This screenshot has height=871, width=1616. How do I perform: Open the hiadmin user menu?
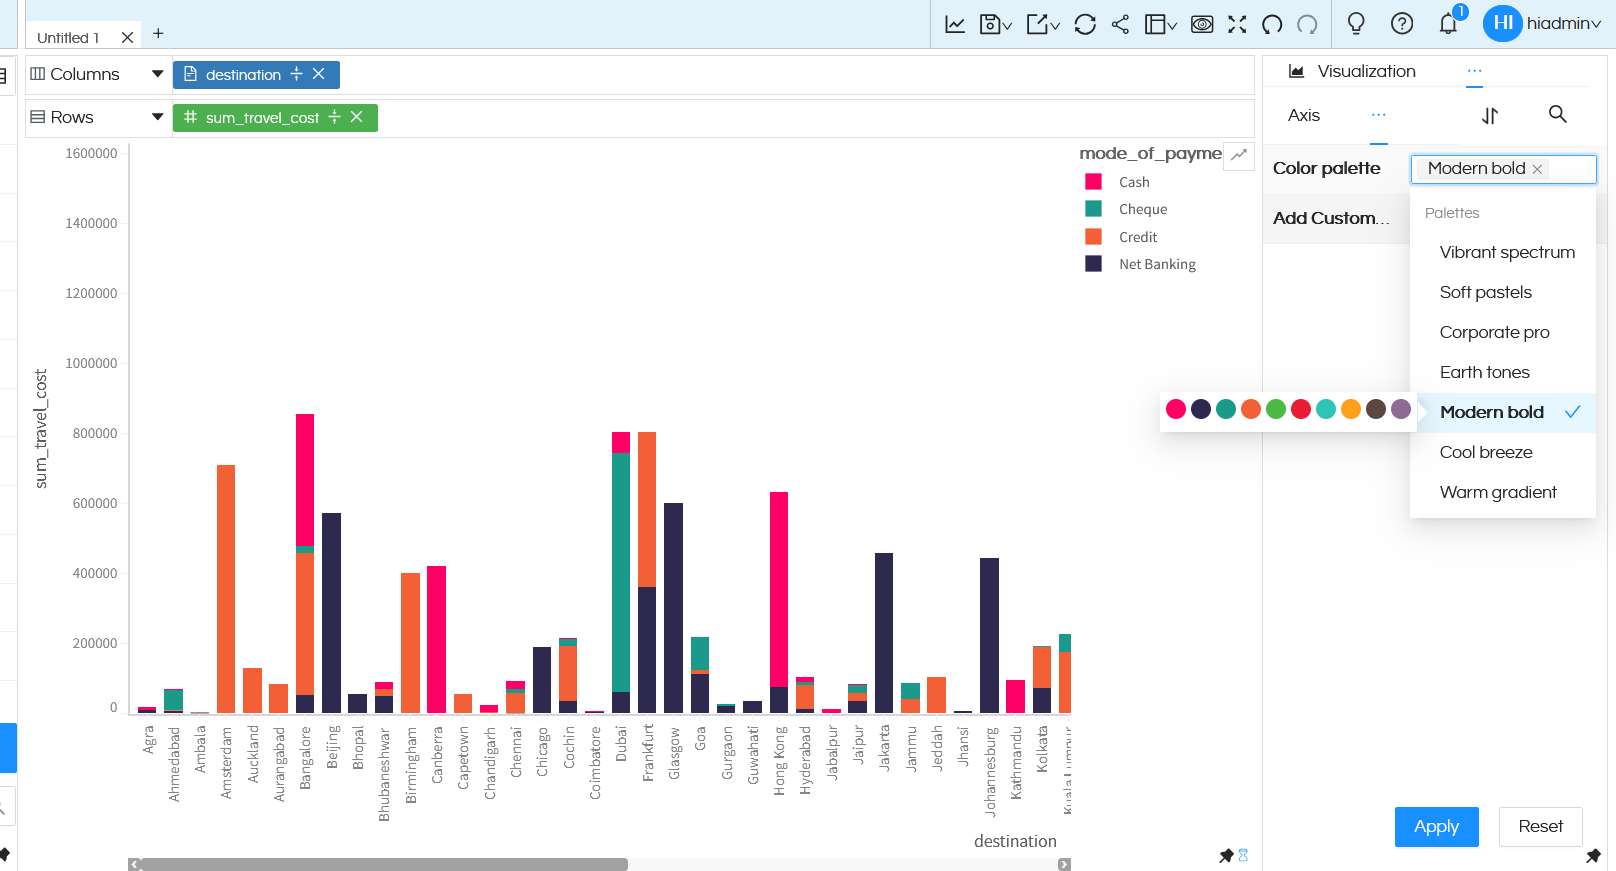pyautogui.click(x=1543, y=23)
